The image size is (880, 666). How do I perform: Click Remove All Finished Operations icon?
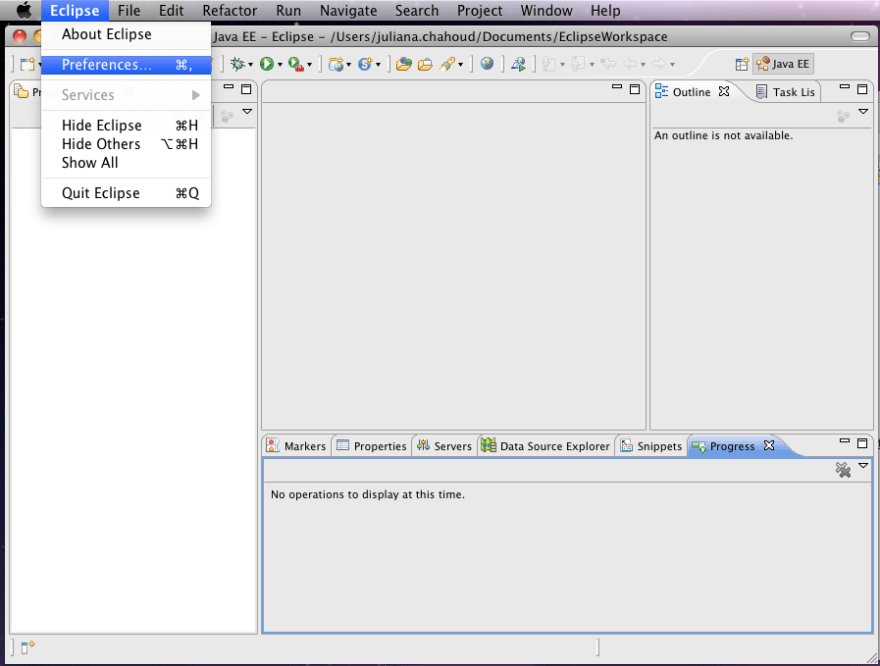(x=843, y=469)
